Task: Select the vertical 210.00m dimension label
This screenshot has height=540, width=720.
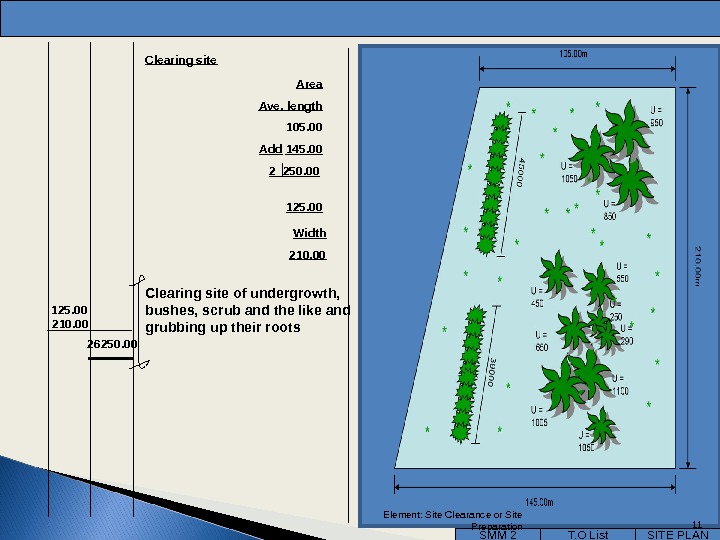Action: pyautogui.click(x=698, y=266)
